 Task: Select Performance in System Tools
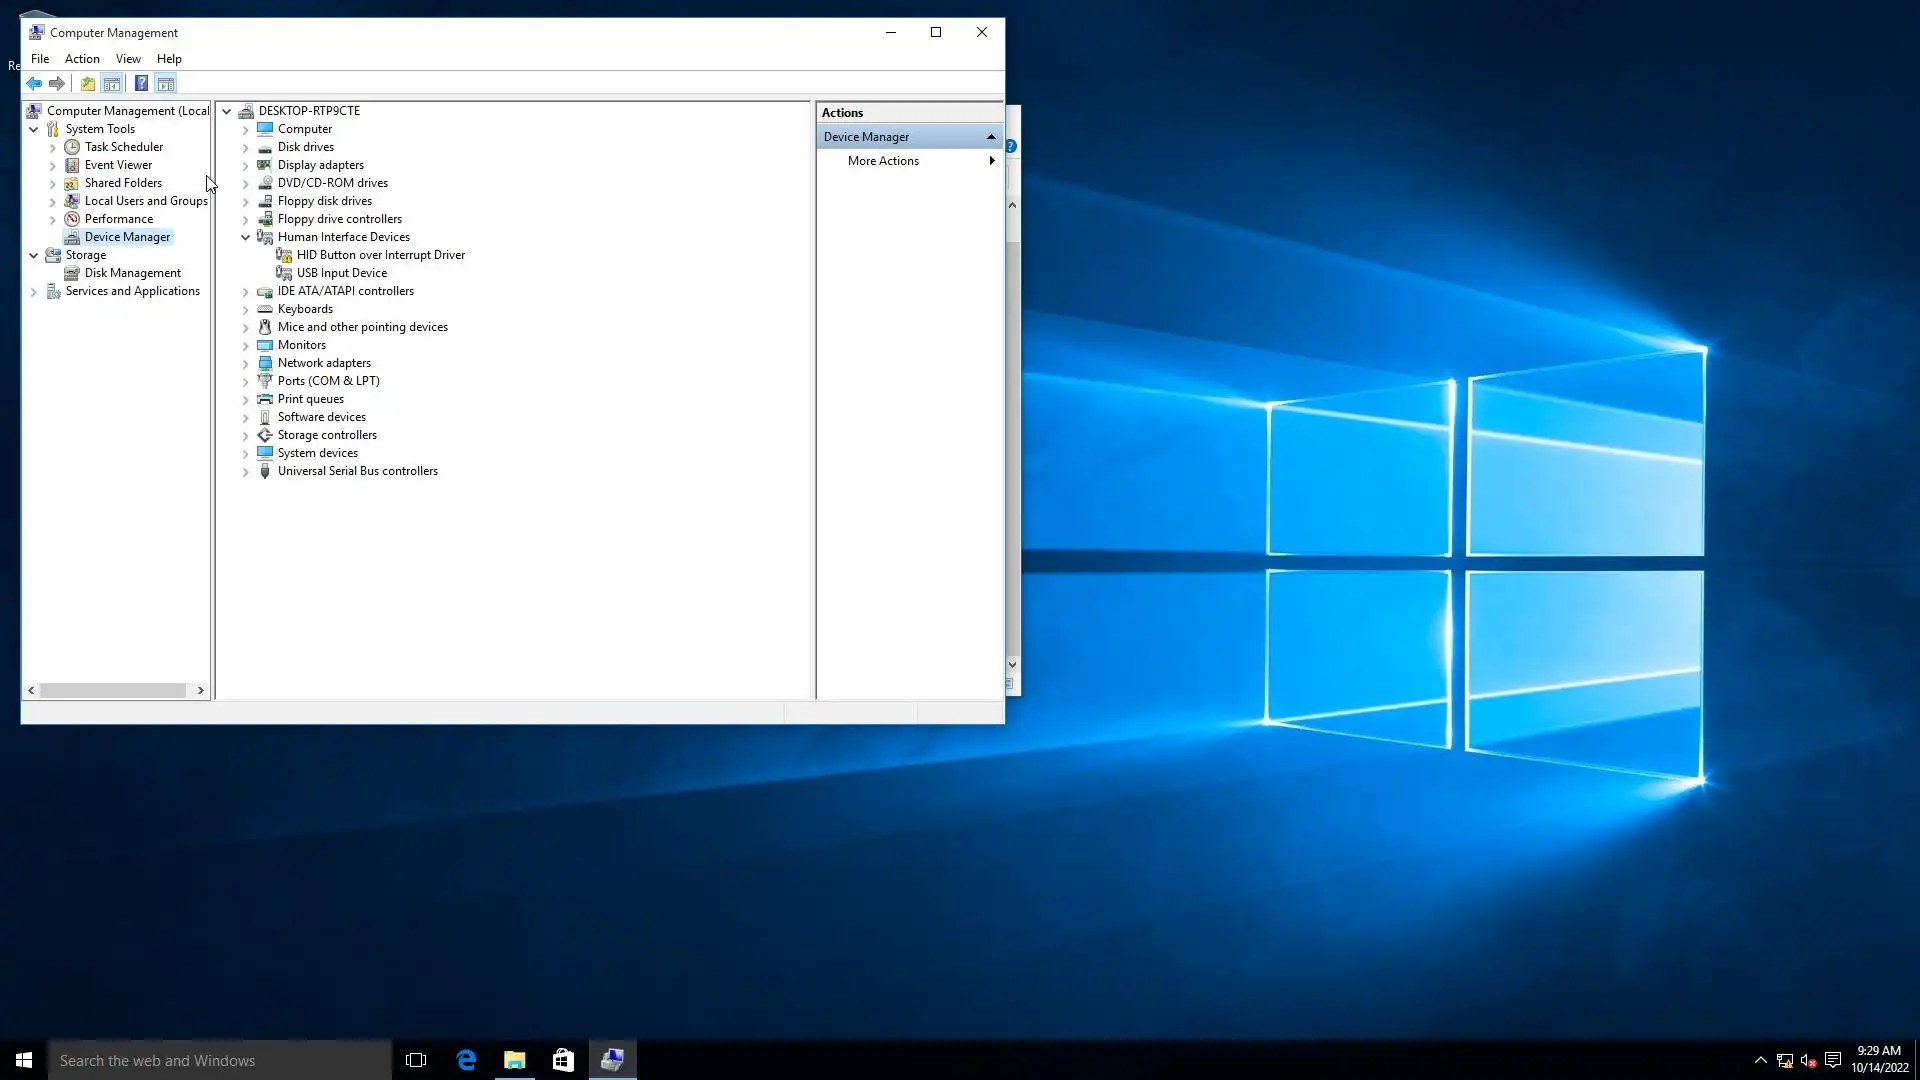coord(118,219)
